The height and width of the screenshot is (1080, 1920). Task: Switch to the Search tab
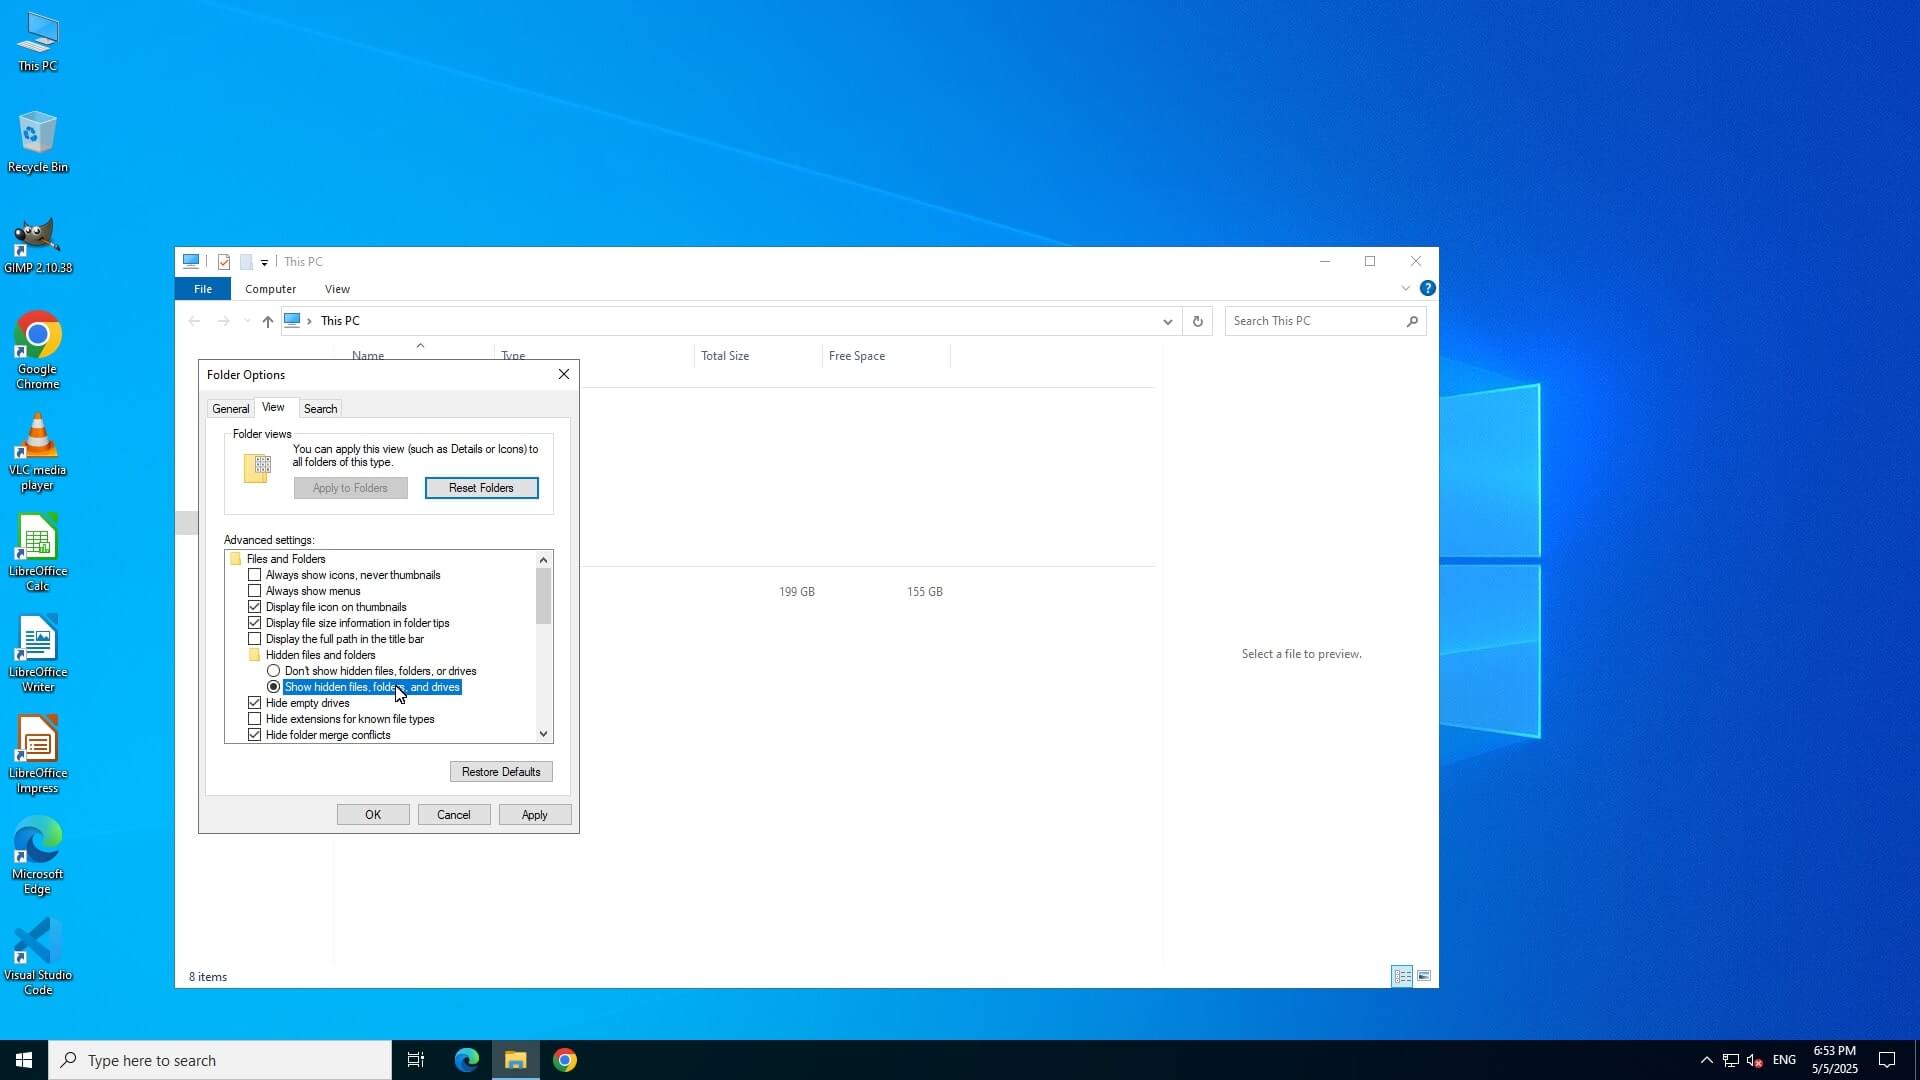pos(320,409)
